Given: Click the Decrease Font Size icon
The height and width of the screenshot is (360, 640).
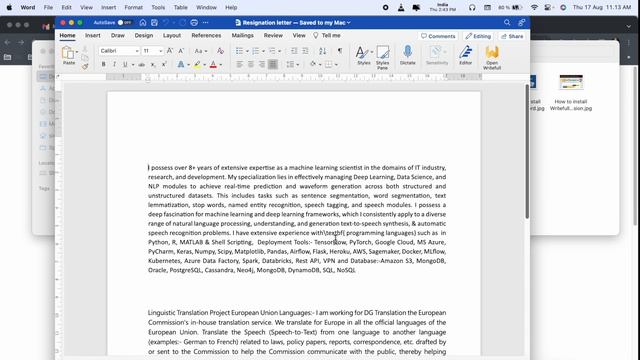Looking at the screenshot, I should 181,51.
